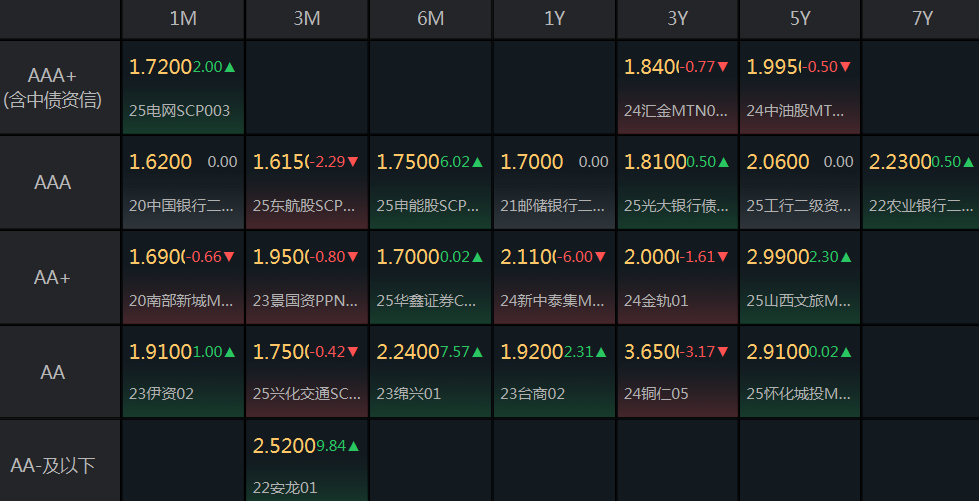Click green up arrow in 22安龙01 cell
Screen dimensions: 979x501
pos(354,446)
